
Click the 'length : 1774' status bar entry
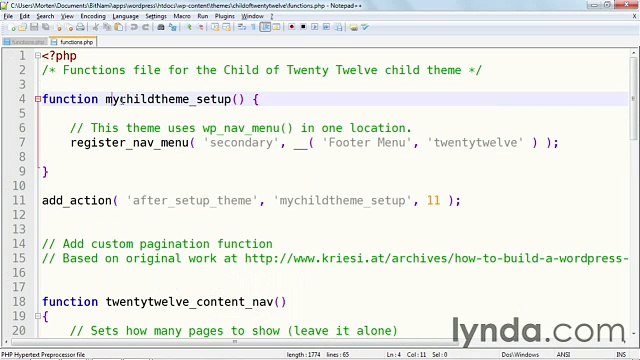tap(303, 355)
